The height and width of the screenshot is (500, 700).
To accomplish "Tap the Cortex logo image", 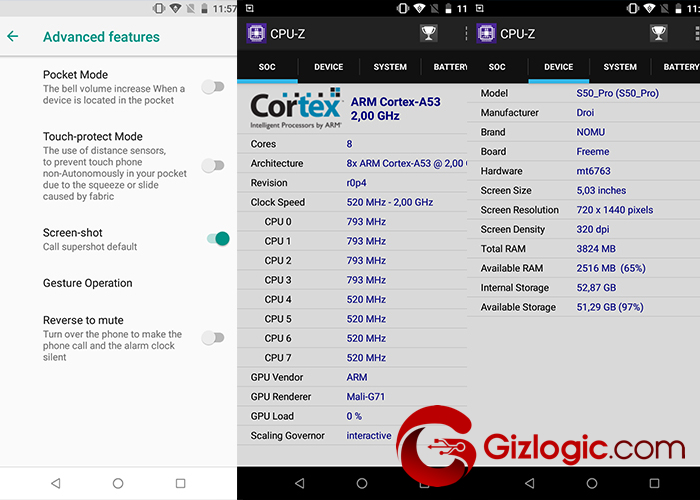I will 296,108.
